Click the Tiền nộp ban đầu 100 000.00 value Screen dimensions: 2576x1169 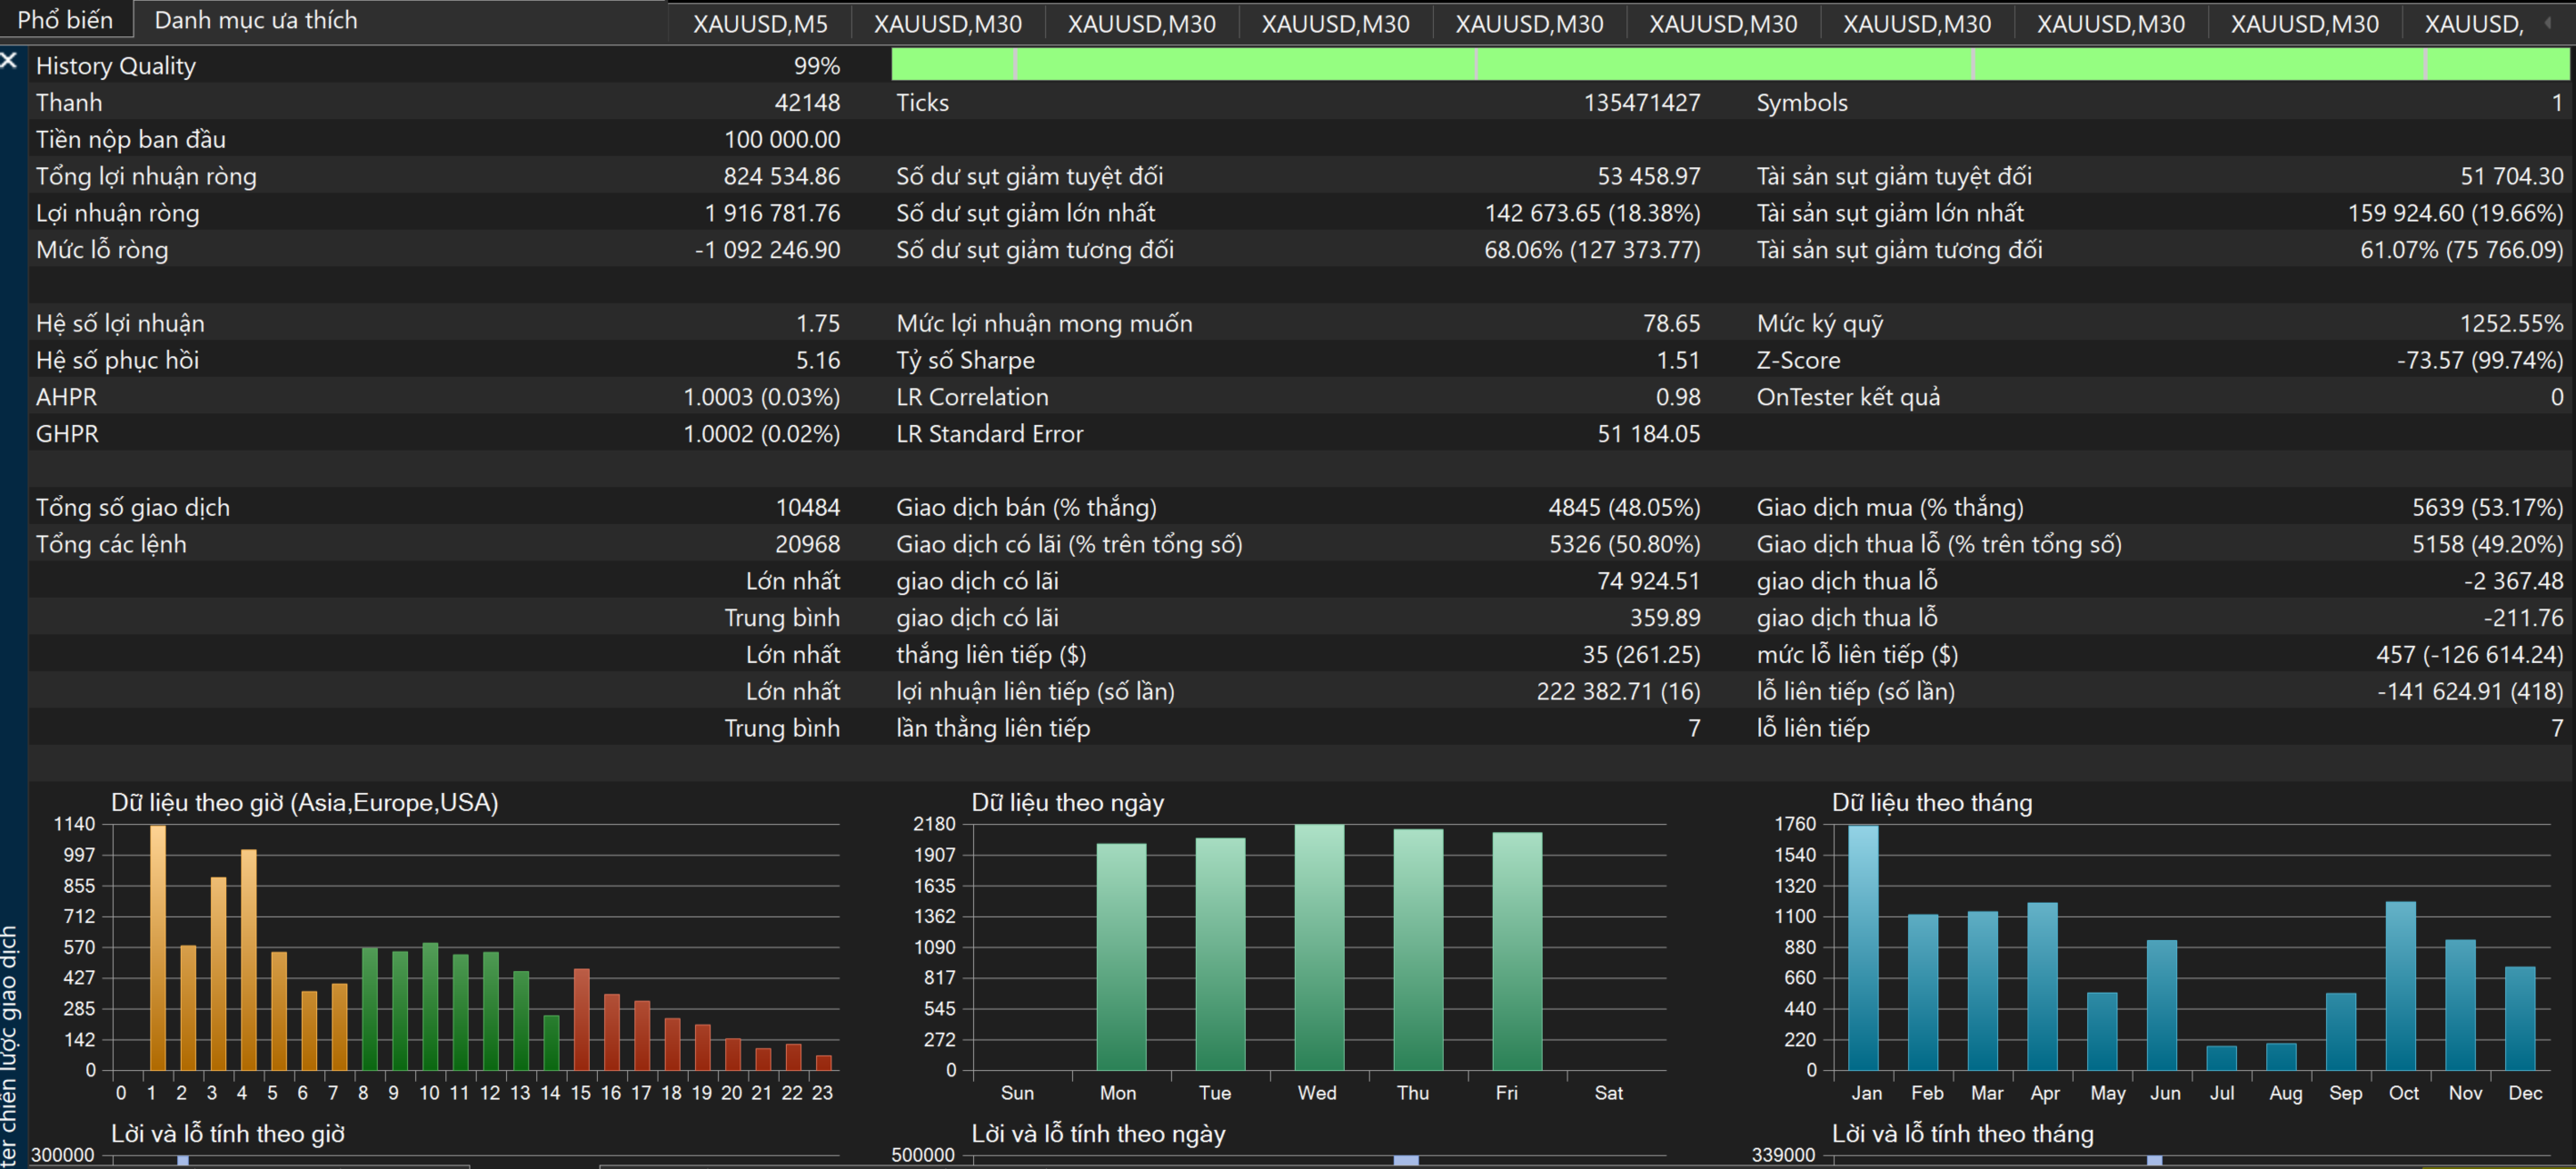point(782,140)
